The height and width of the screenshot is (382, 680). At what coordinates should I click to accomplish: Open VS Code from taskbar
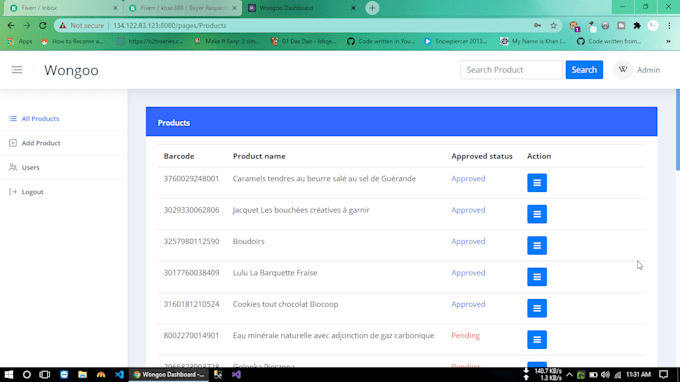click(x=119, y=375)
